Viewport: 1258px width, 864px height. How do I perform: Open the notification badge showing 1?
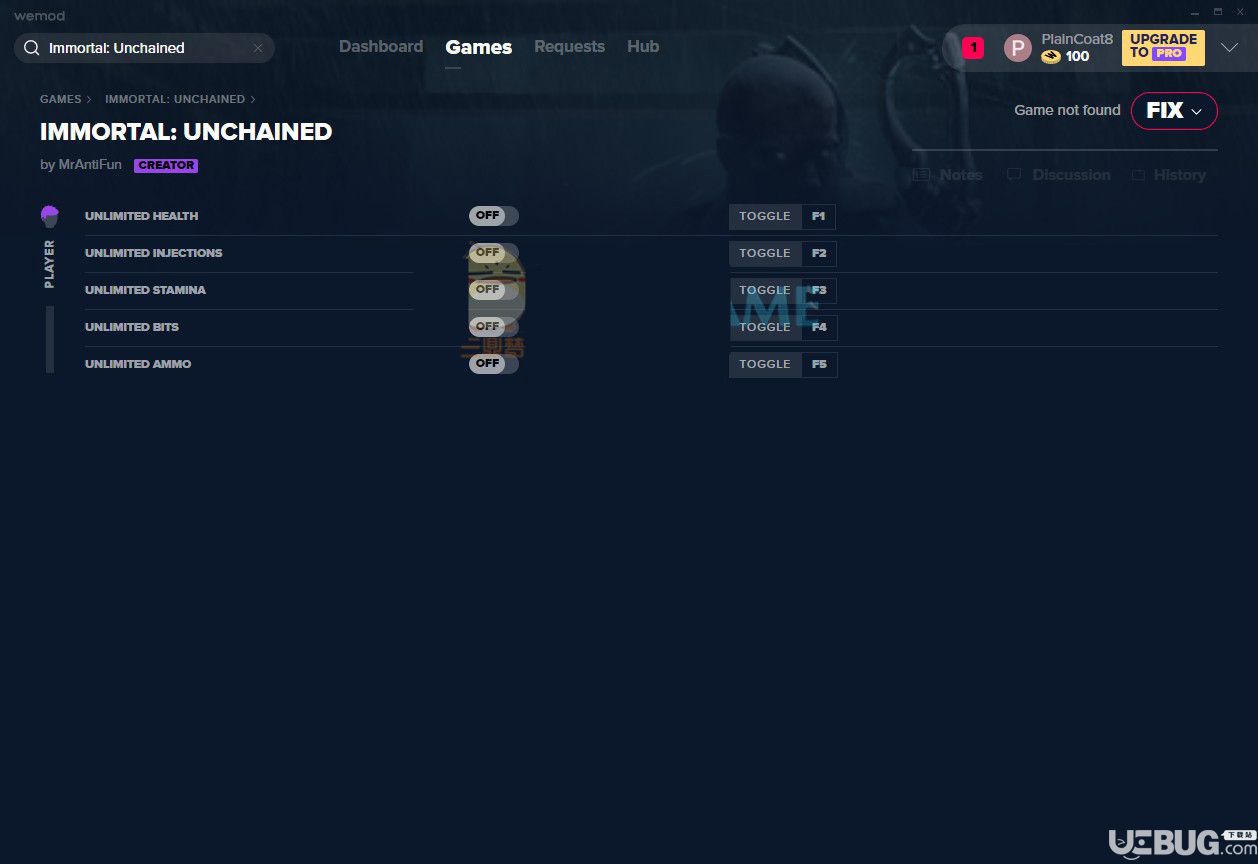click(973, 47)
